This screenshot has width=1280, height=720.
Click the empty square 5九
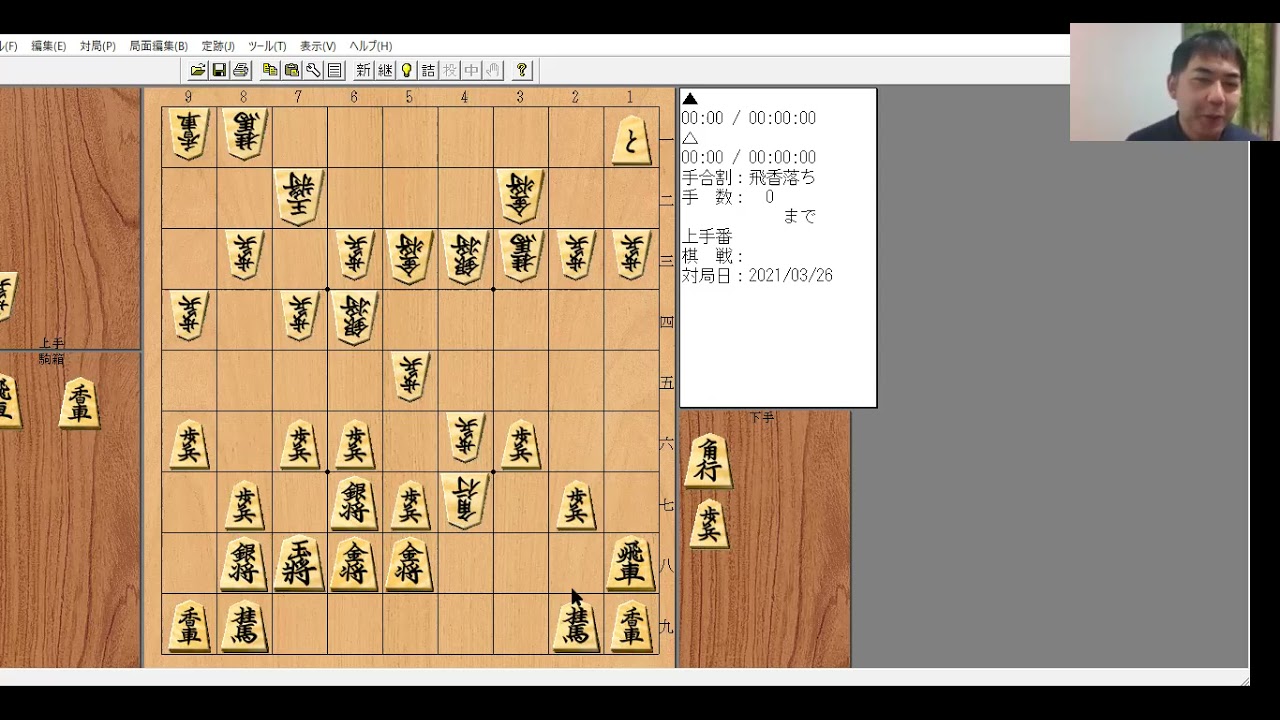[409, 624]
